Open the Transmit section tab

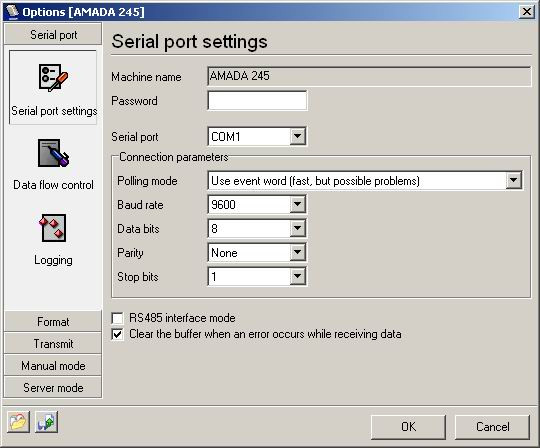coord(53,344)
